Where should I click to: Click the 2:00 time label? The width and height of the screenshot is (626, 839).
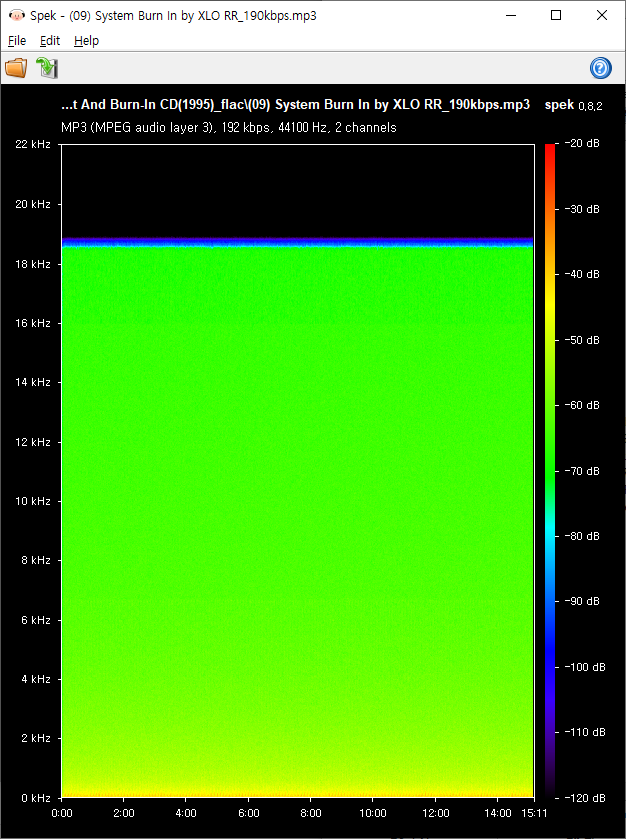coord(124,813)
